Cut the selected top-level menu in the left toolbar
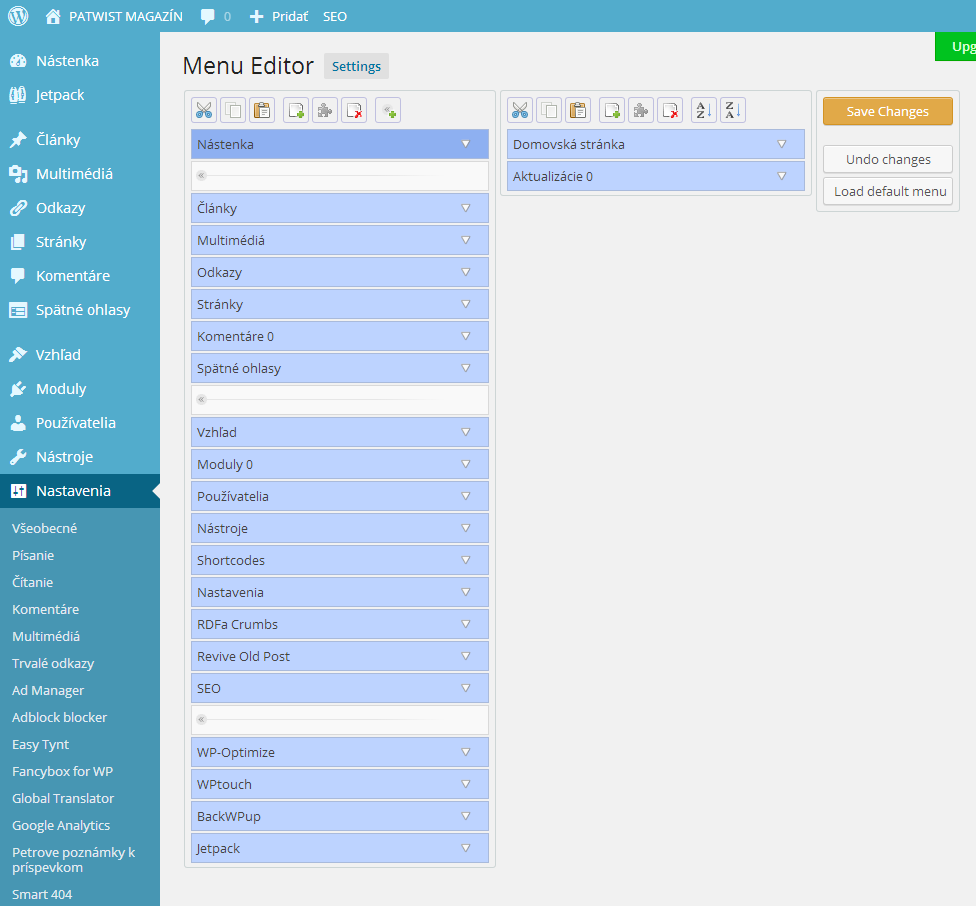The image size is (976, 906). [204, 111]
